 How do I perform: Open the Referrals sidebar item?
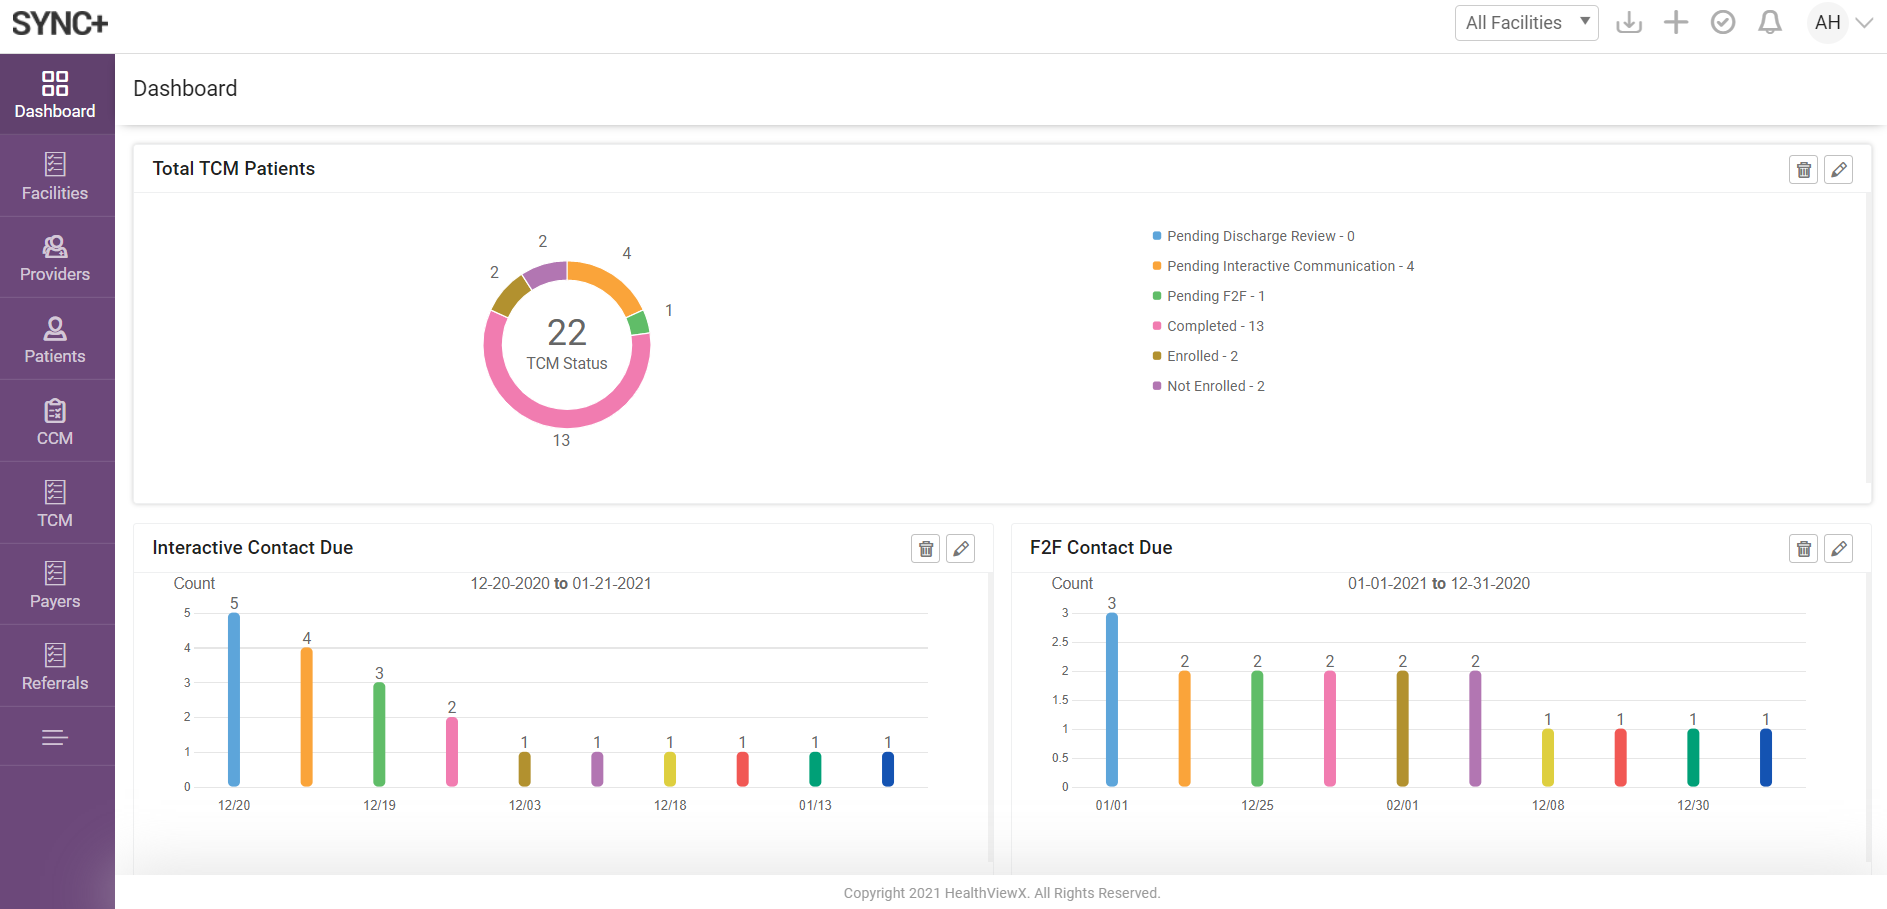pos(55,667)
